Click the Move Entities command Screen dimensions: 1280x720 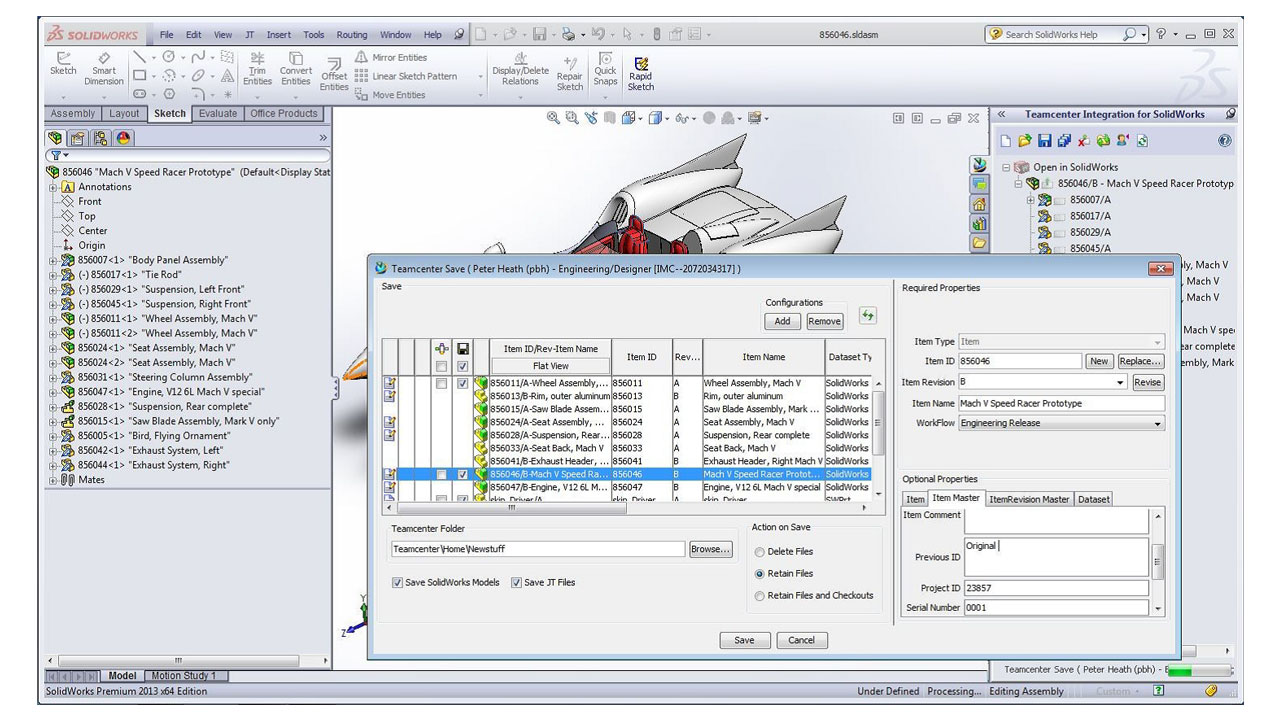390,95
